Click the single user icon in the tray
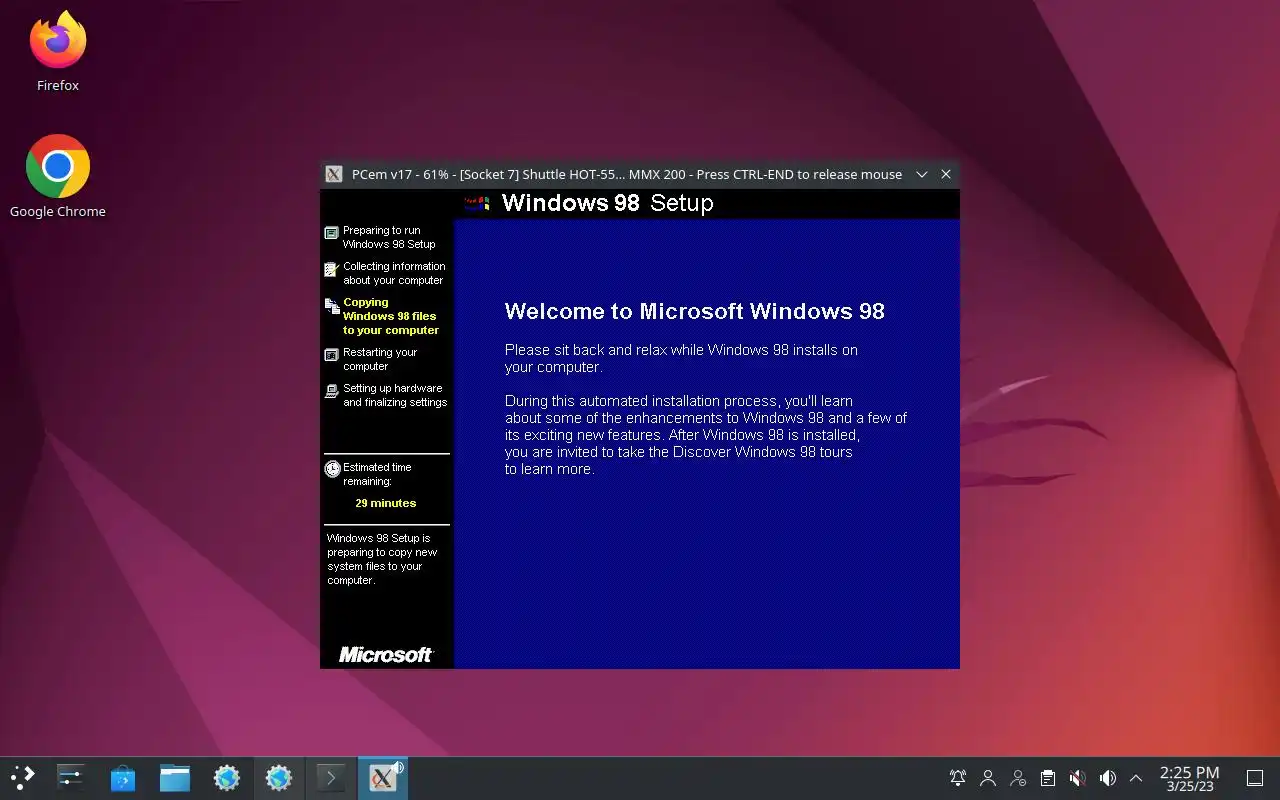The width and height of the screenshot is (1280, 800). click(x=988, y=778)
